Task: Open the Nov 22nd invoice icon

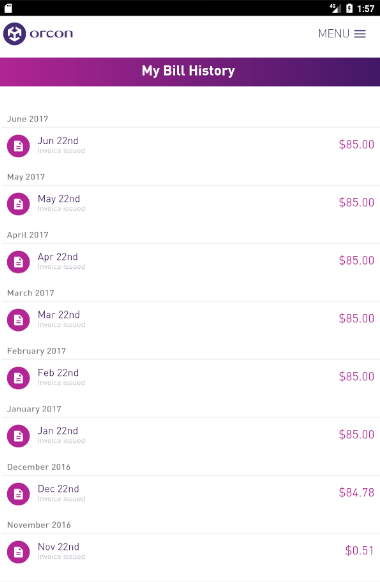Action: [18, 552]
